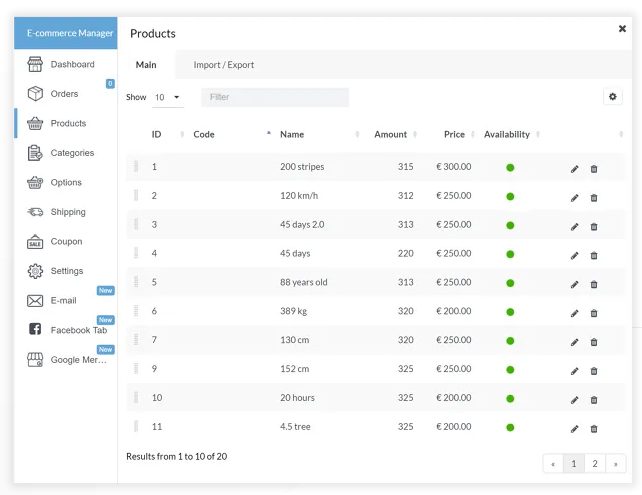The height and width of the screenshot is (495, 642).
Task: Select the Main tab
Action: (x=146, y=65)
